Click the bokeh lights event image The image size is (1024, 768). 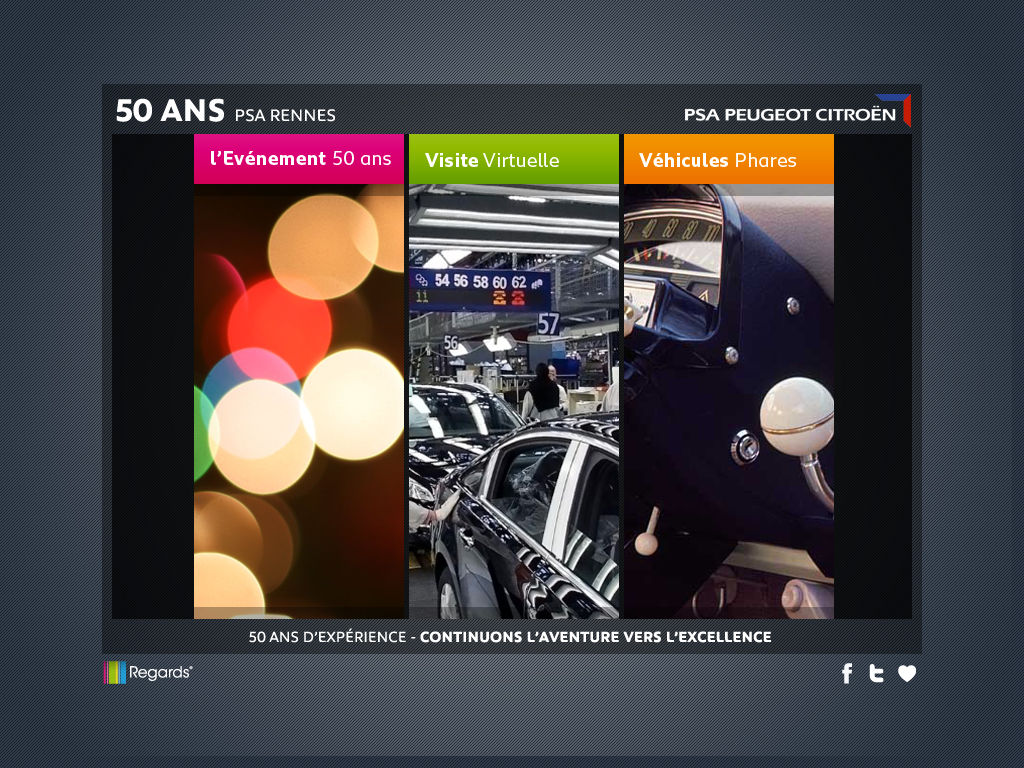coord(299,400)
